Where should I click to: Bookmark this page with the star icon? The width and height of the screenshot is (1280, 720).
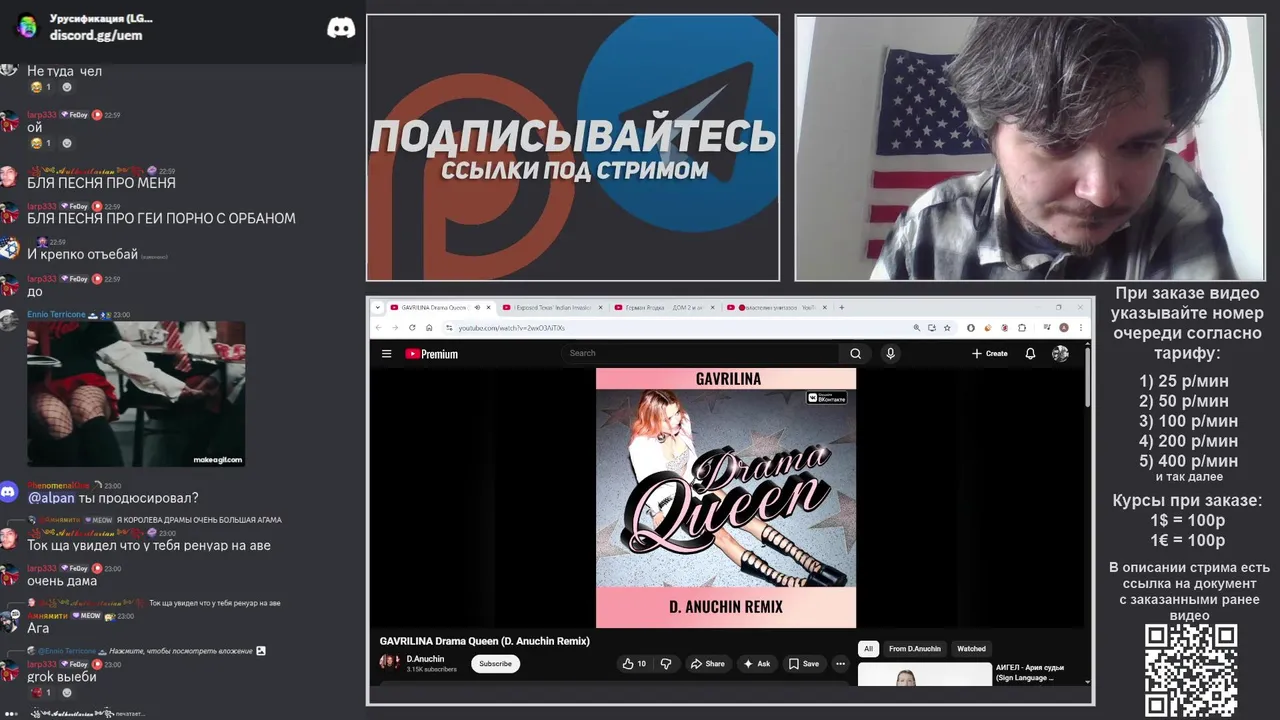click(x=947, y=328)
